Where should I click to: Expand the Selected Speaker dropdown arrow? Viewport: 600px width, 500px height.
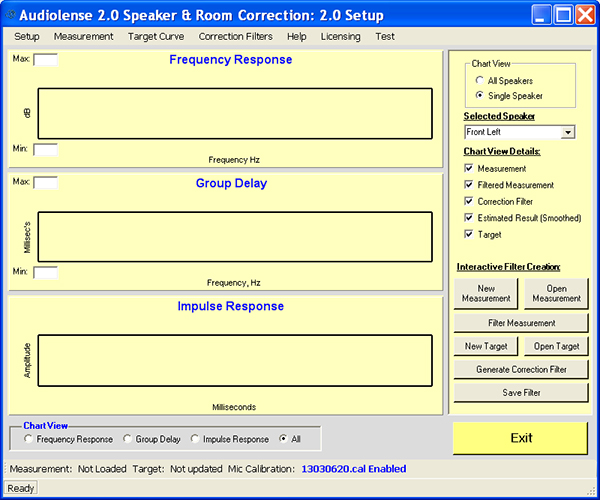click(x=568, y=132)
